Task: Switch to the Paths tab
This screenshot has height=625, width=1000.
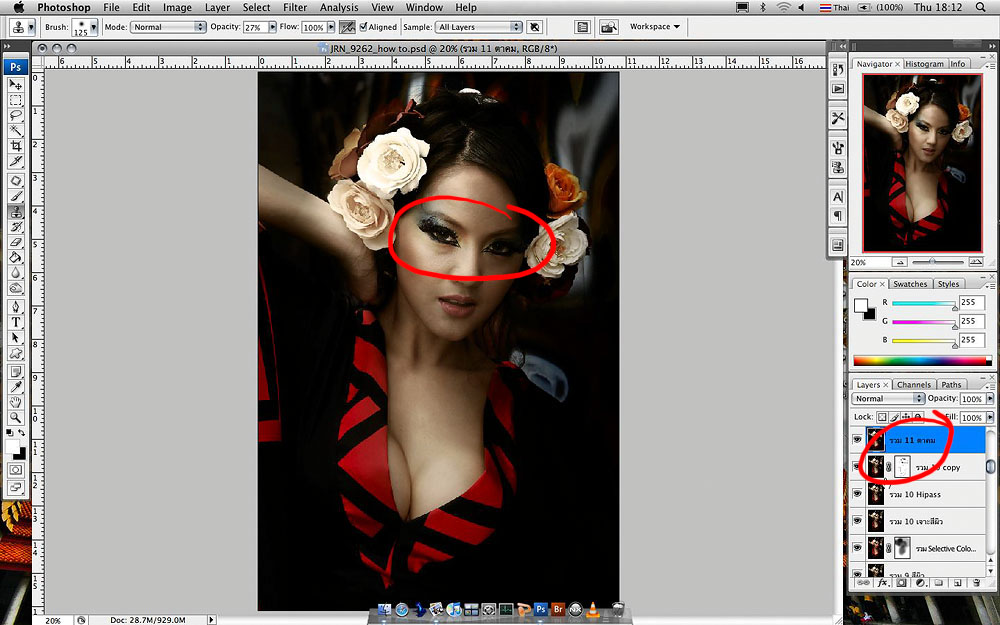Action: coord(951,385)
